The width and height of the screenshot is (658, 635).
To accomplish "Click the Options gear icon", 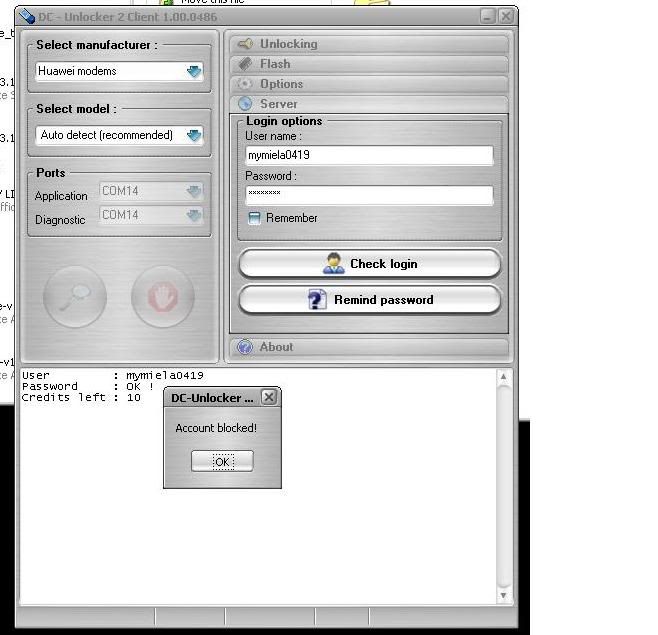I will point(245,84).
